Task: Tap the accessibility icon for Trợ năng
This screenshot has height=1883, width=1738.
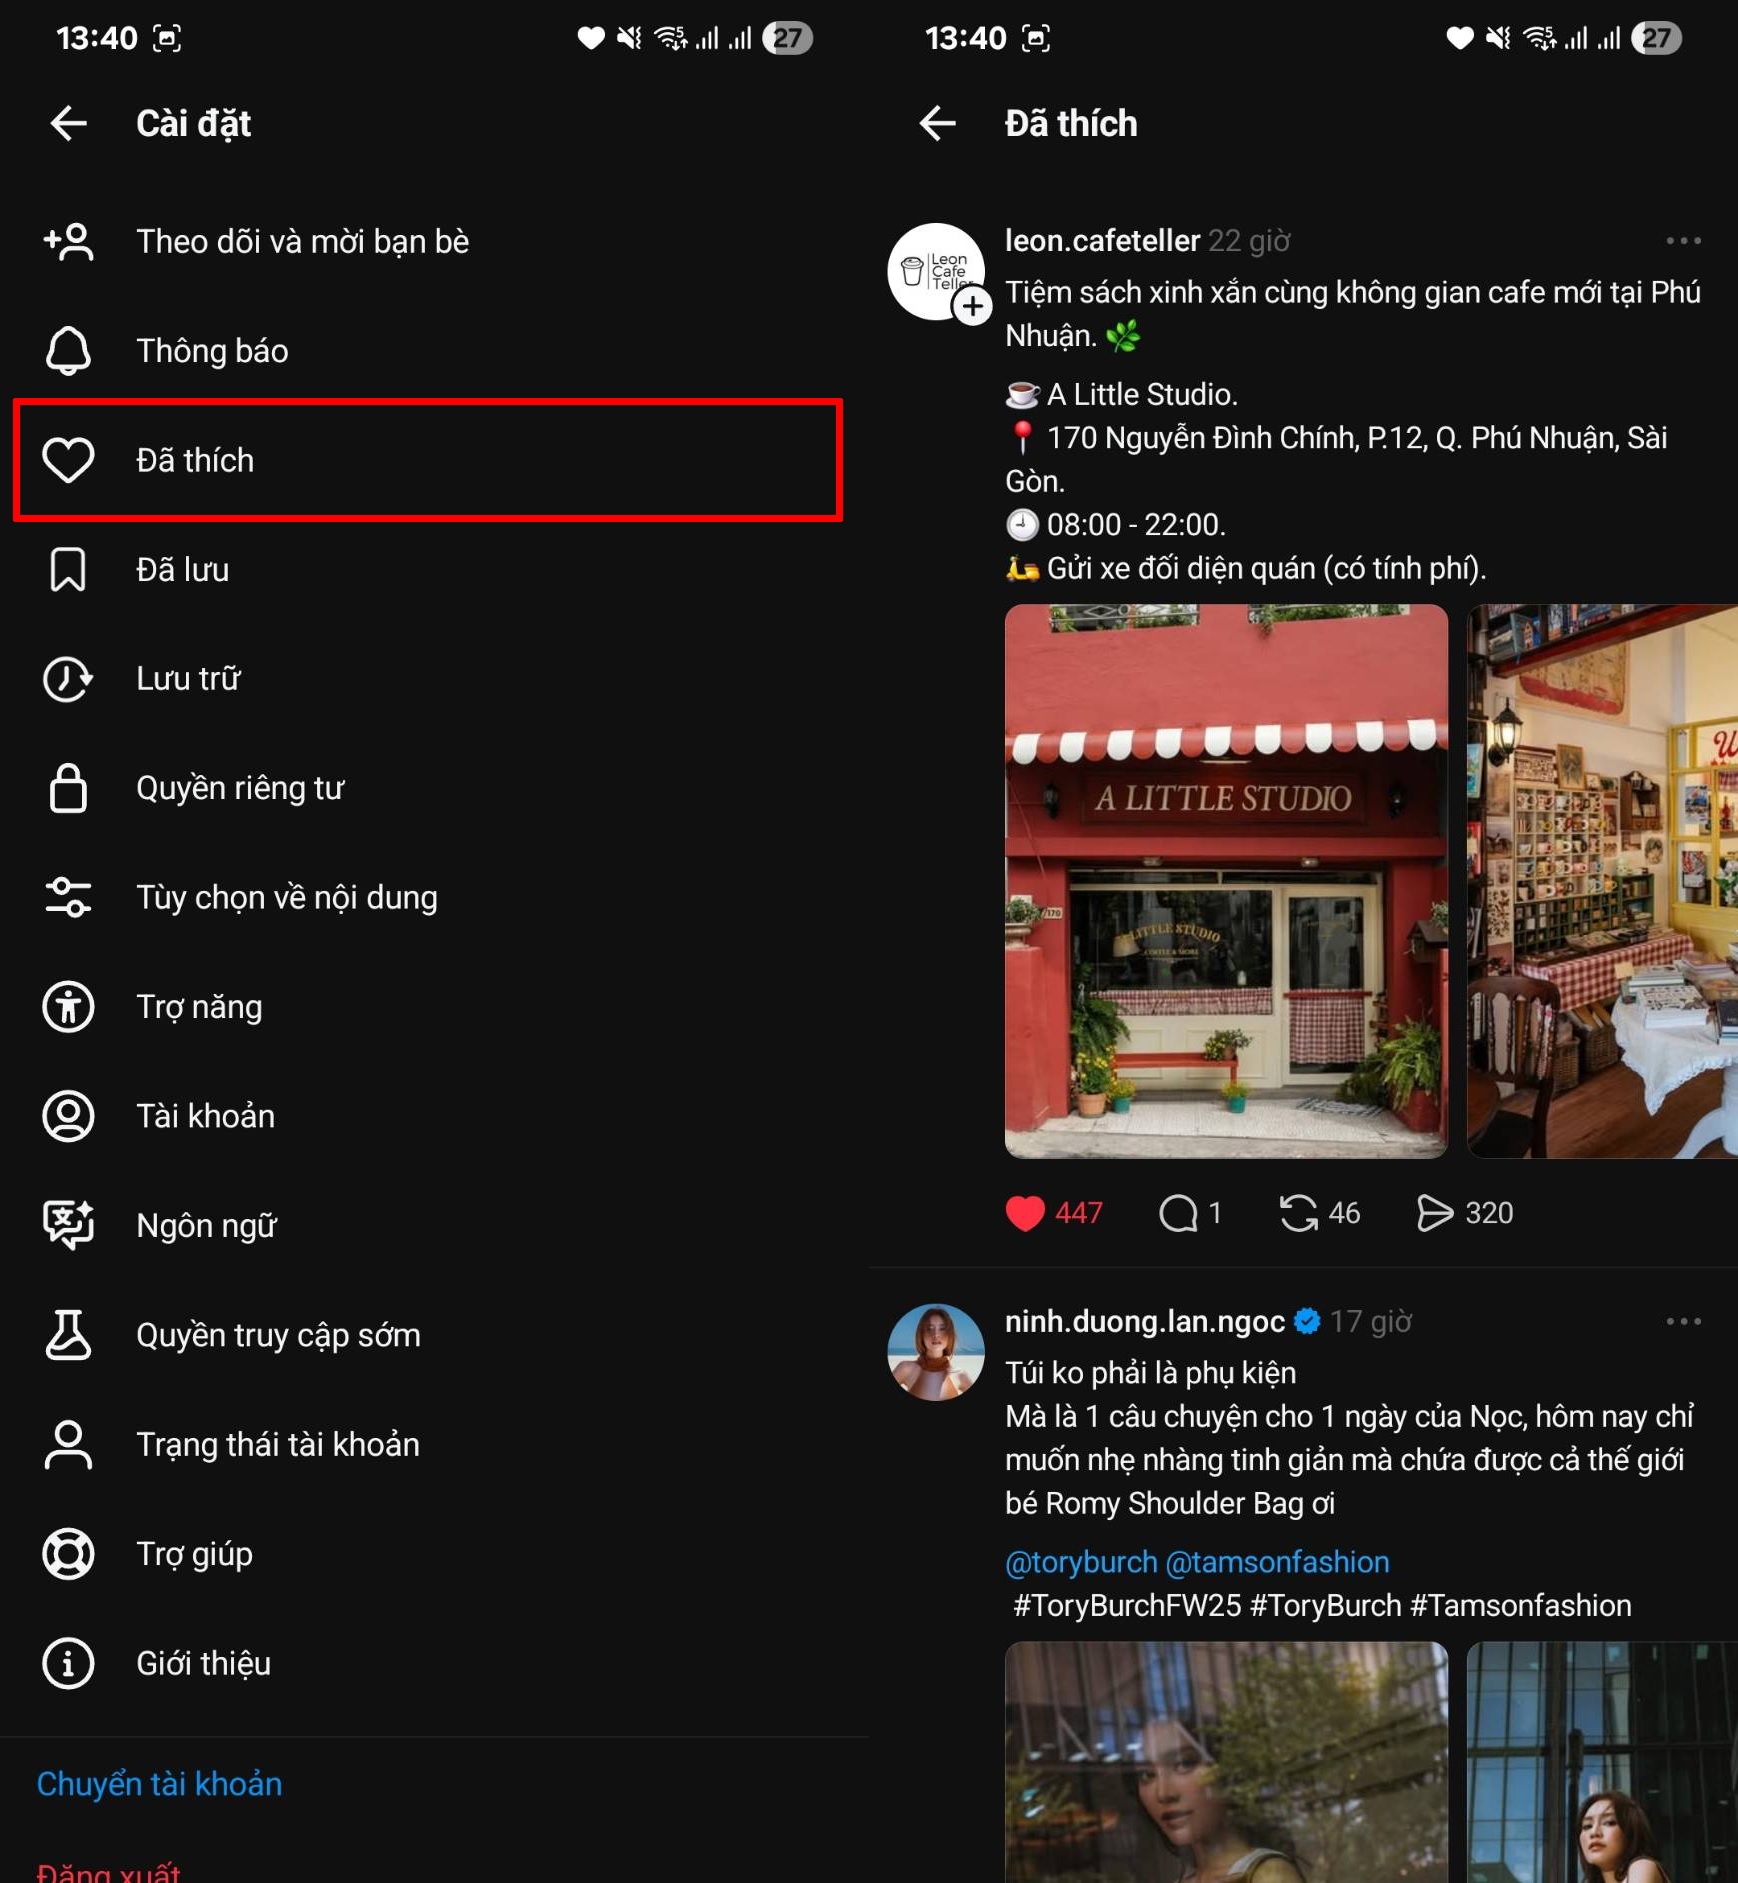Action: pos(68,1007)
